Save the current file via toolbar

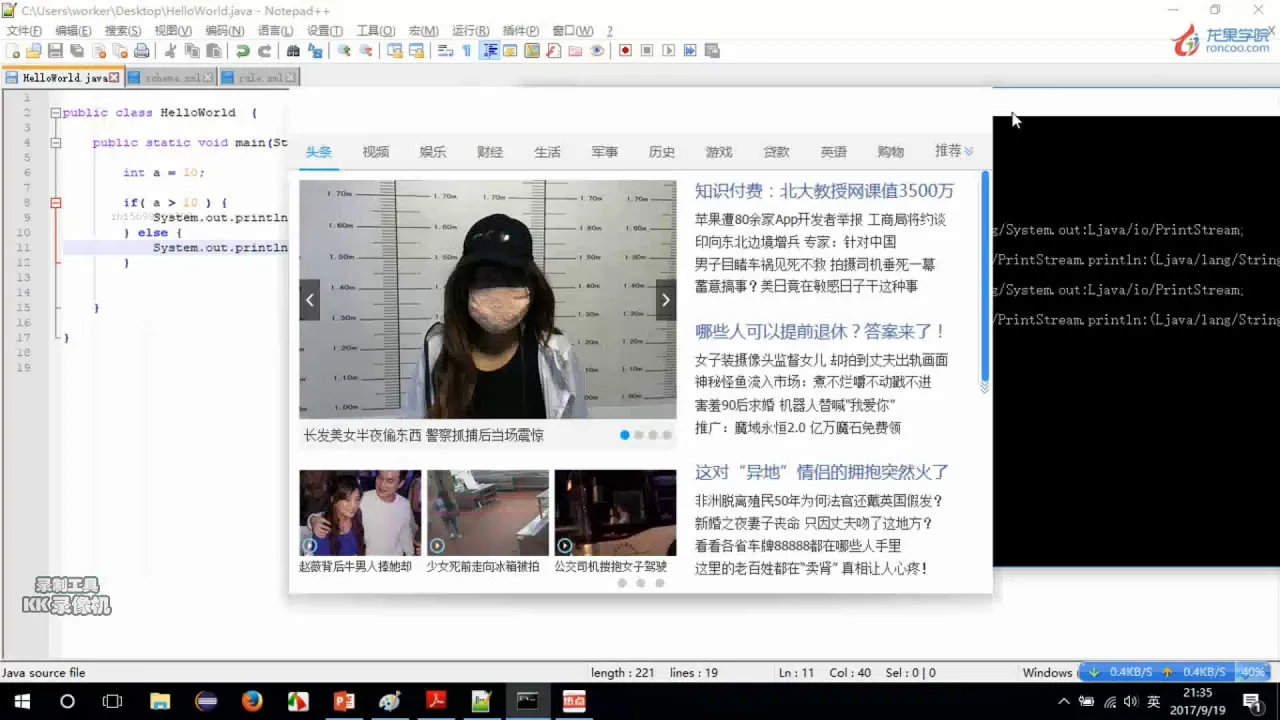(55, 51)
